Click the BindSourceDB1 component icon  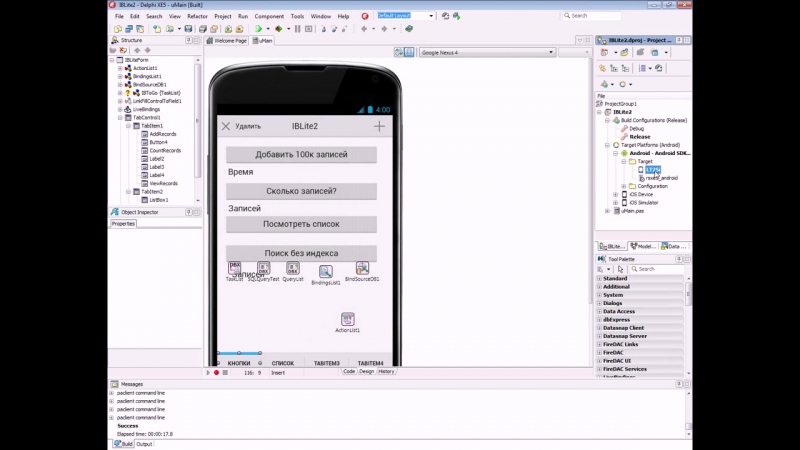coord(362,268)
